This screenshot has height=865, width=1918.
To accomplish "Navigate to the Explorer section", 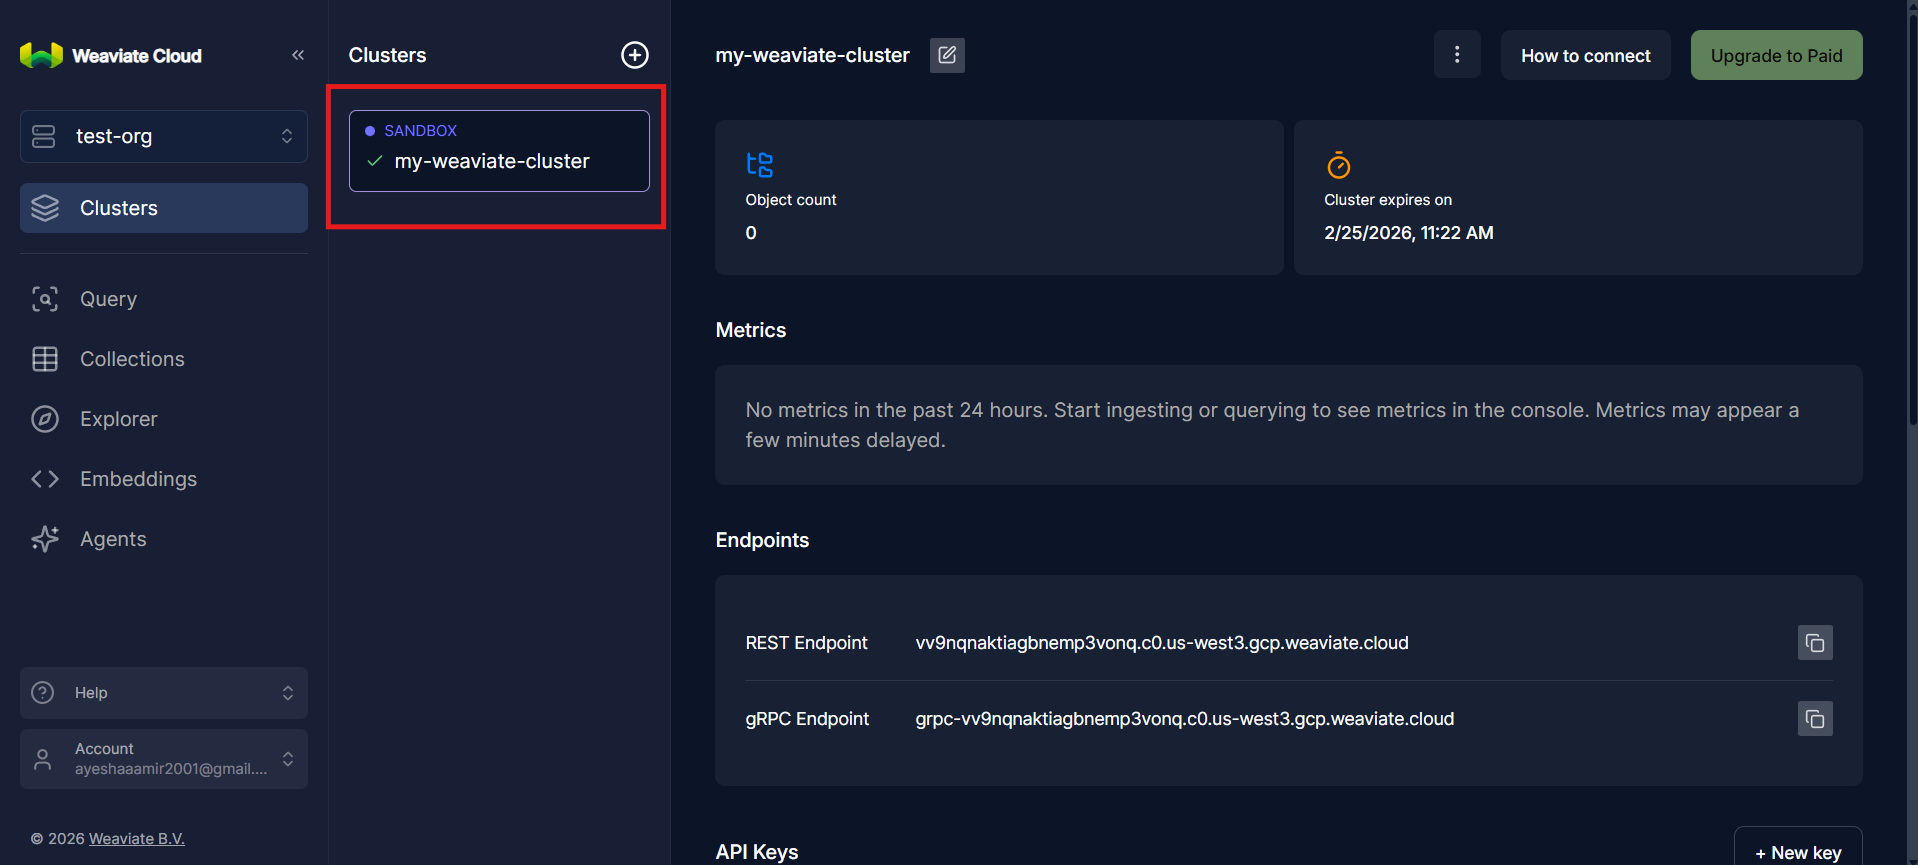I will tap(118, 419).
